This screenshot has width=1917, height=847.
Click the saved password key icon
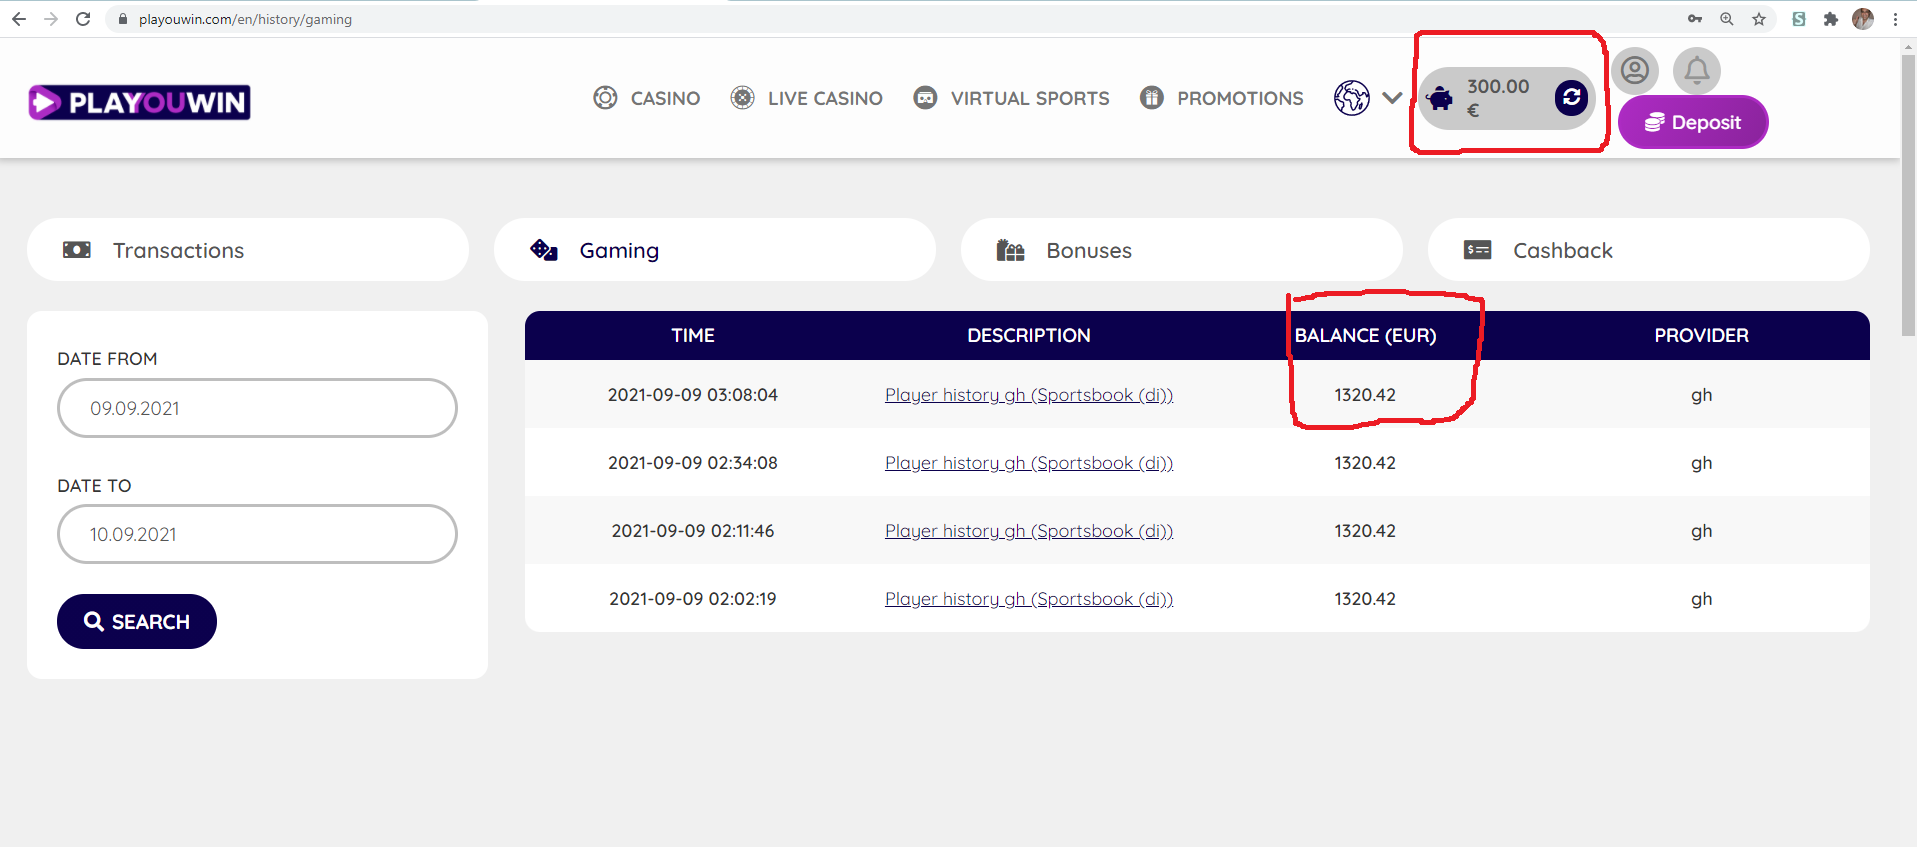coord(1694,19)
